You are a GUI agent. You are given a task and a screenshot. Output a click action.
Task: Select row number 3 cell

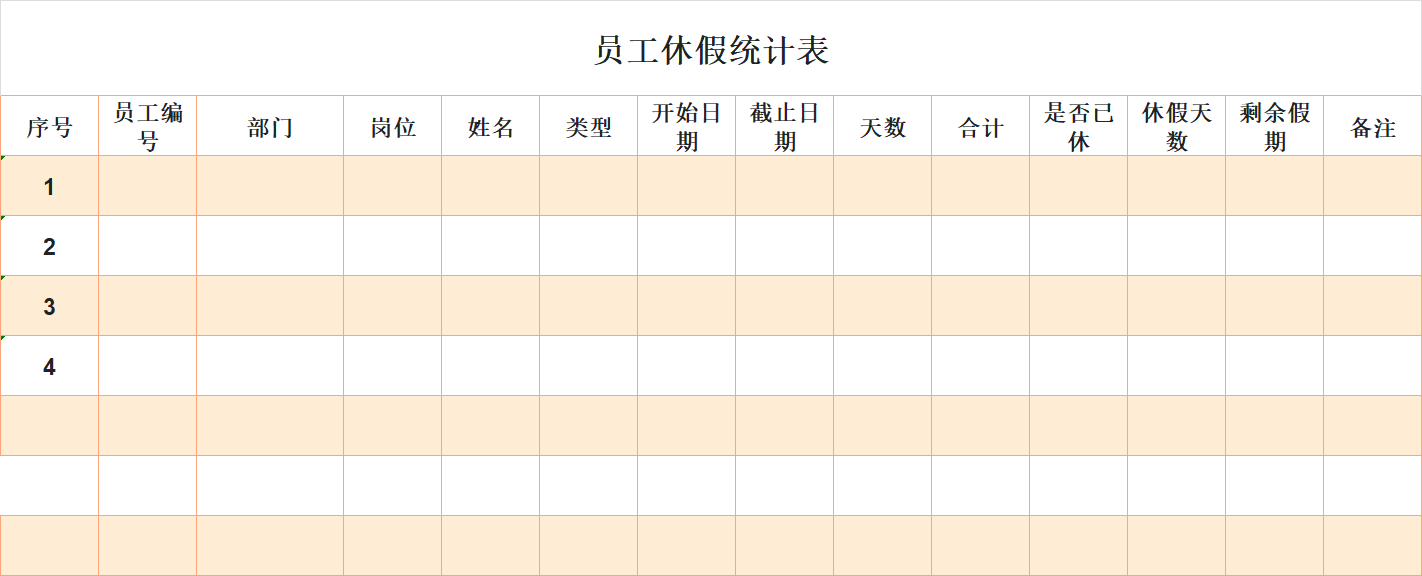[51, 306]
